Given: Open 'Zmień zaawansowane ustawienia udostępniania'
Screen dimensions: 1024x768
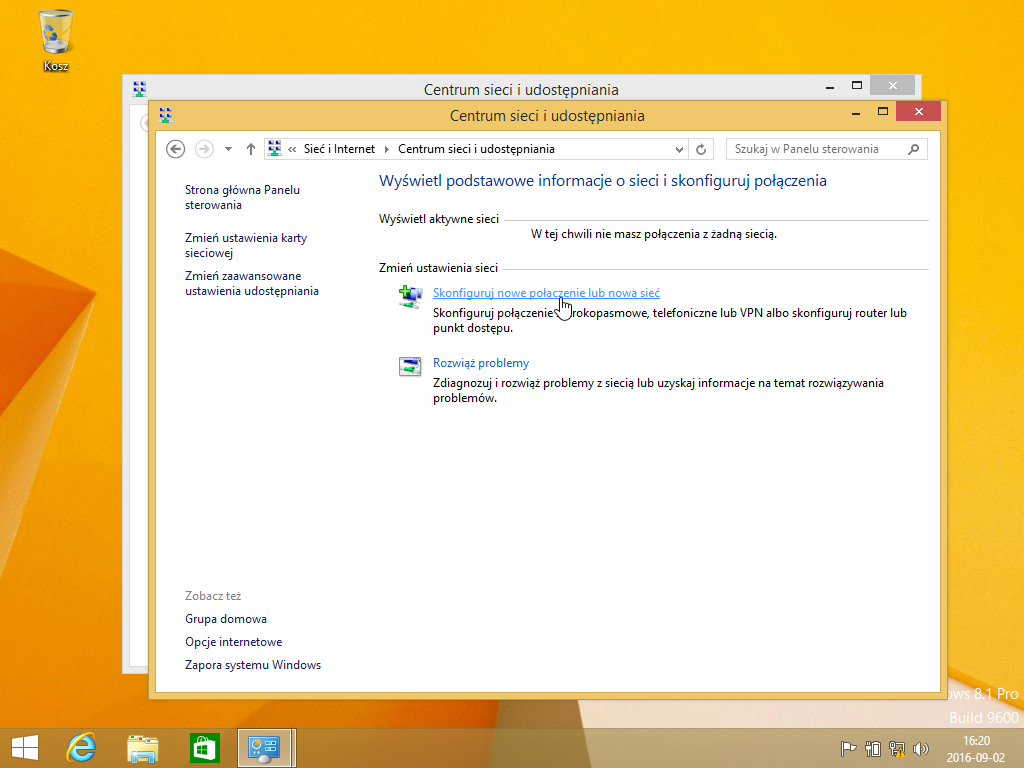Looking at the screenshot, I should pyautogui.click(x=251, y=283).
